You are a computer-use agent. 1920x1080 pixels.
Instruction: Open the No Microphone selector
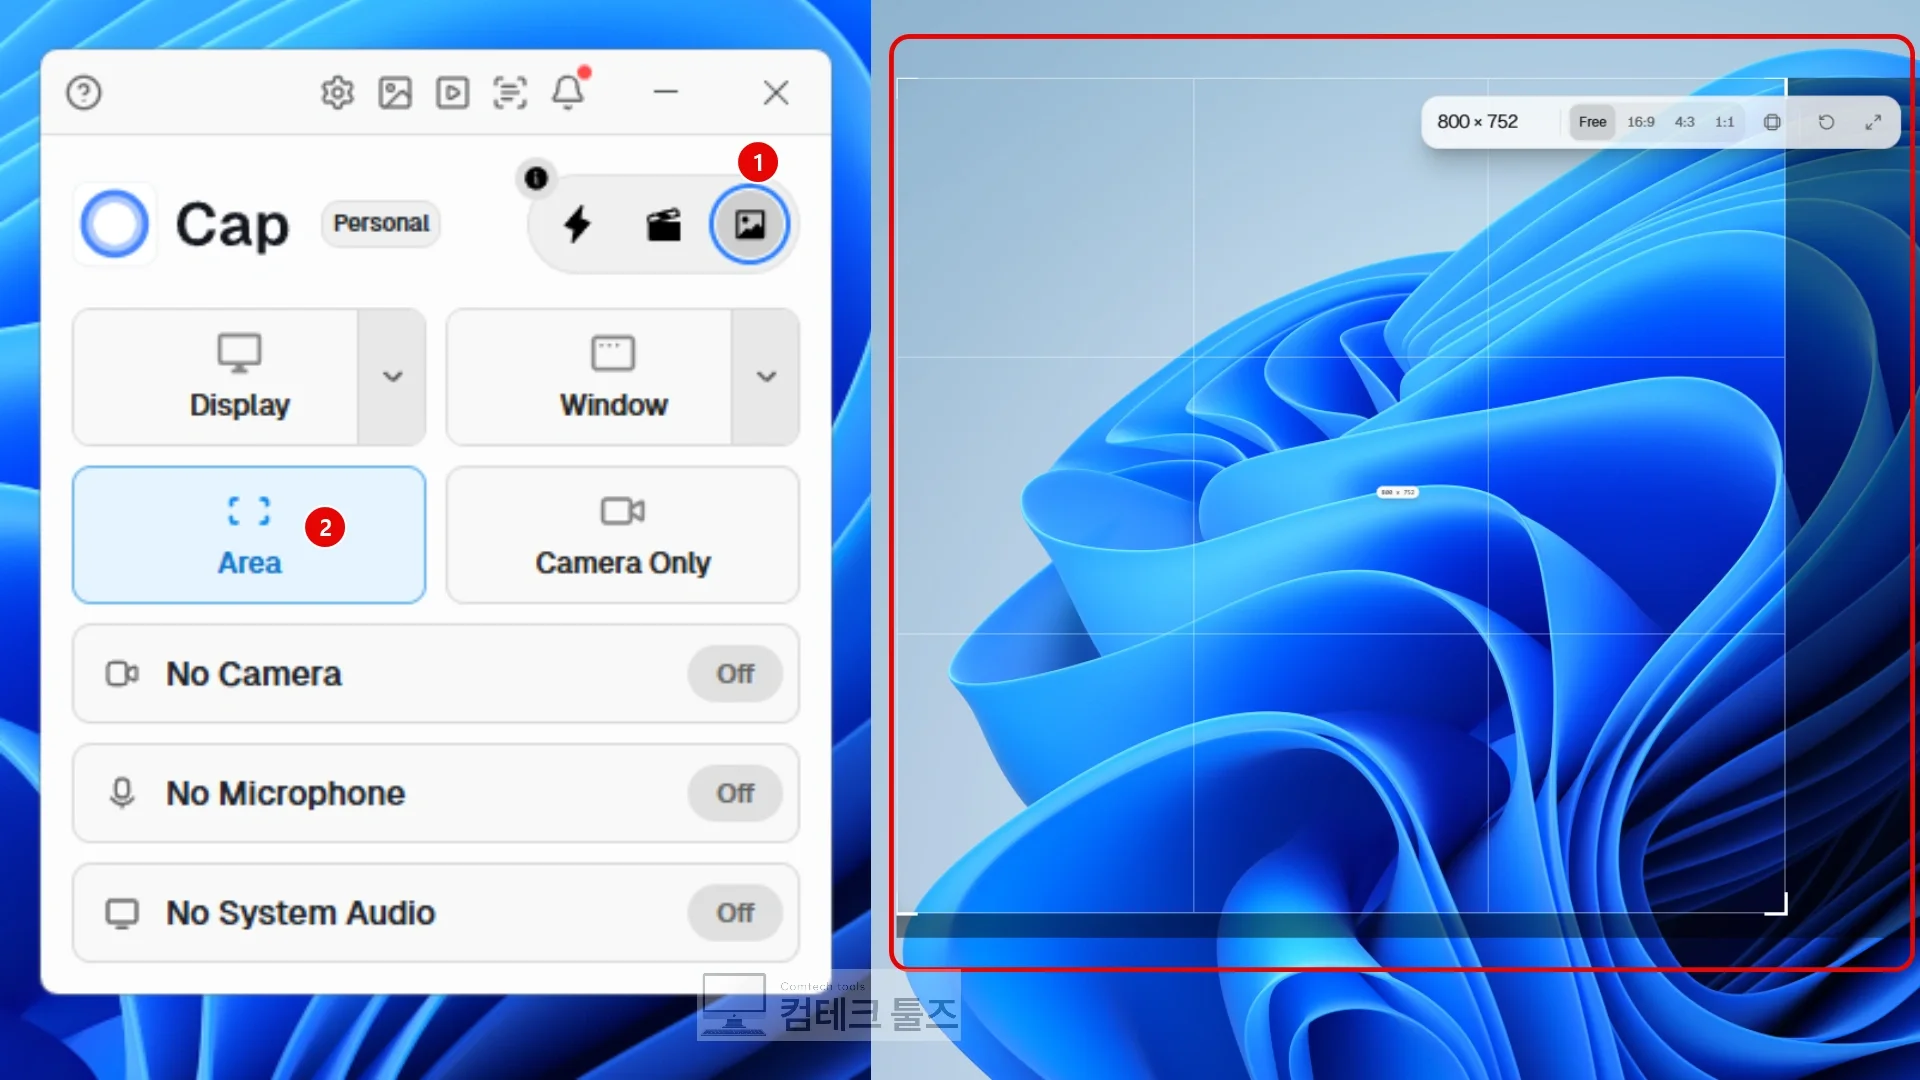pos(435,793)
